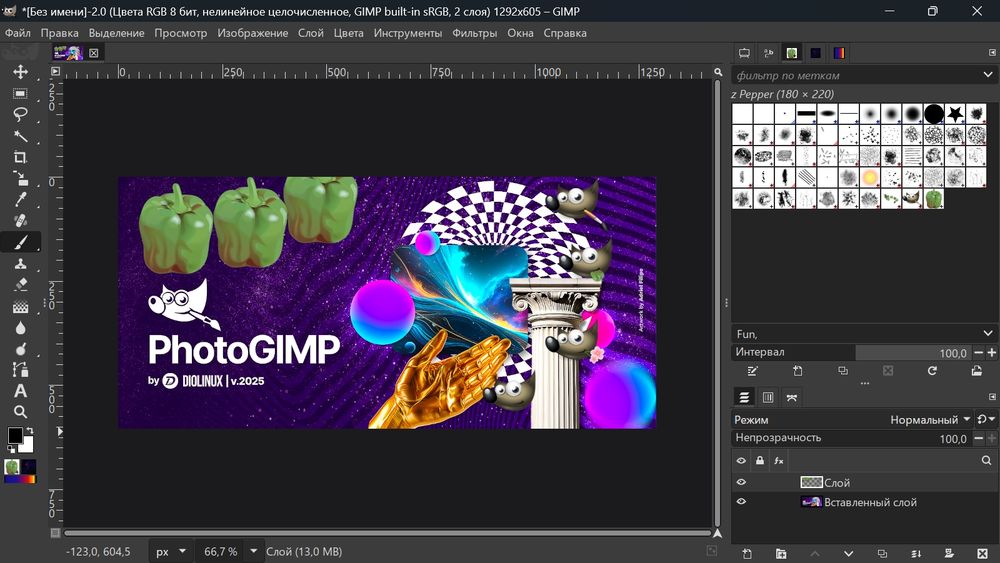Toggle the layer effects fx header
The width and height of the screenshot is (1000, 563).
click(x=779, y=460)
